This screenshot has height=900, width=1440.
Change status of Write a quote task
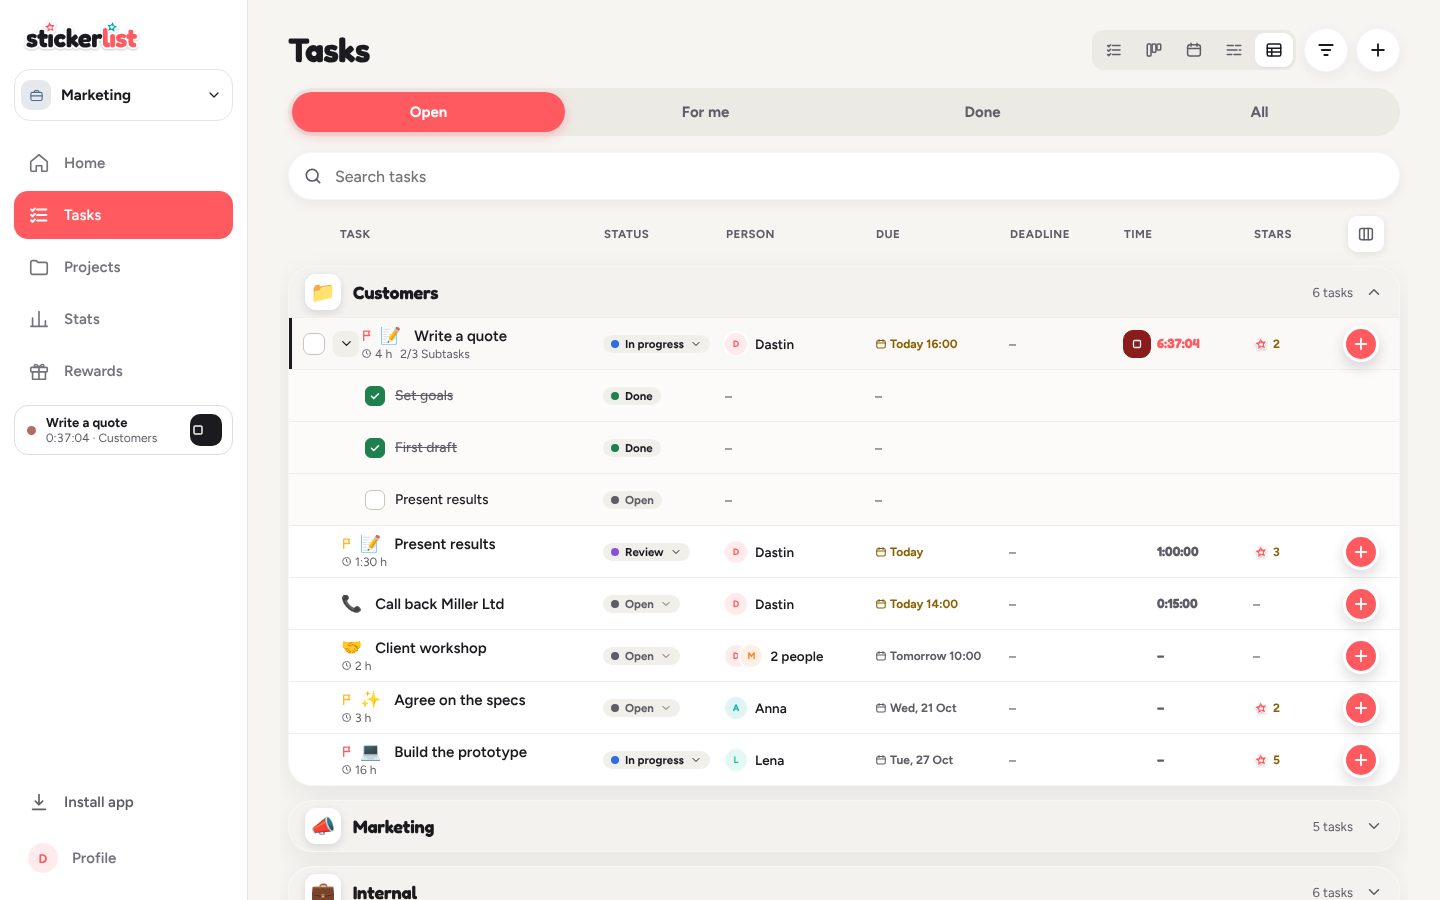(x=656, y=344)
